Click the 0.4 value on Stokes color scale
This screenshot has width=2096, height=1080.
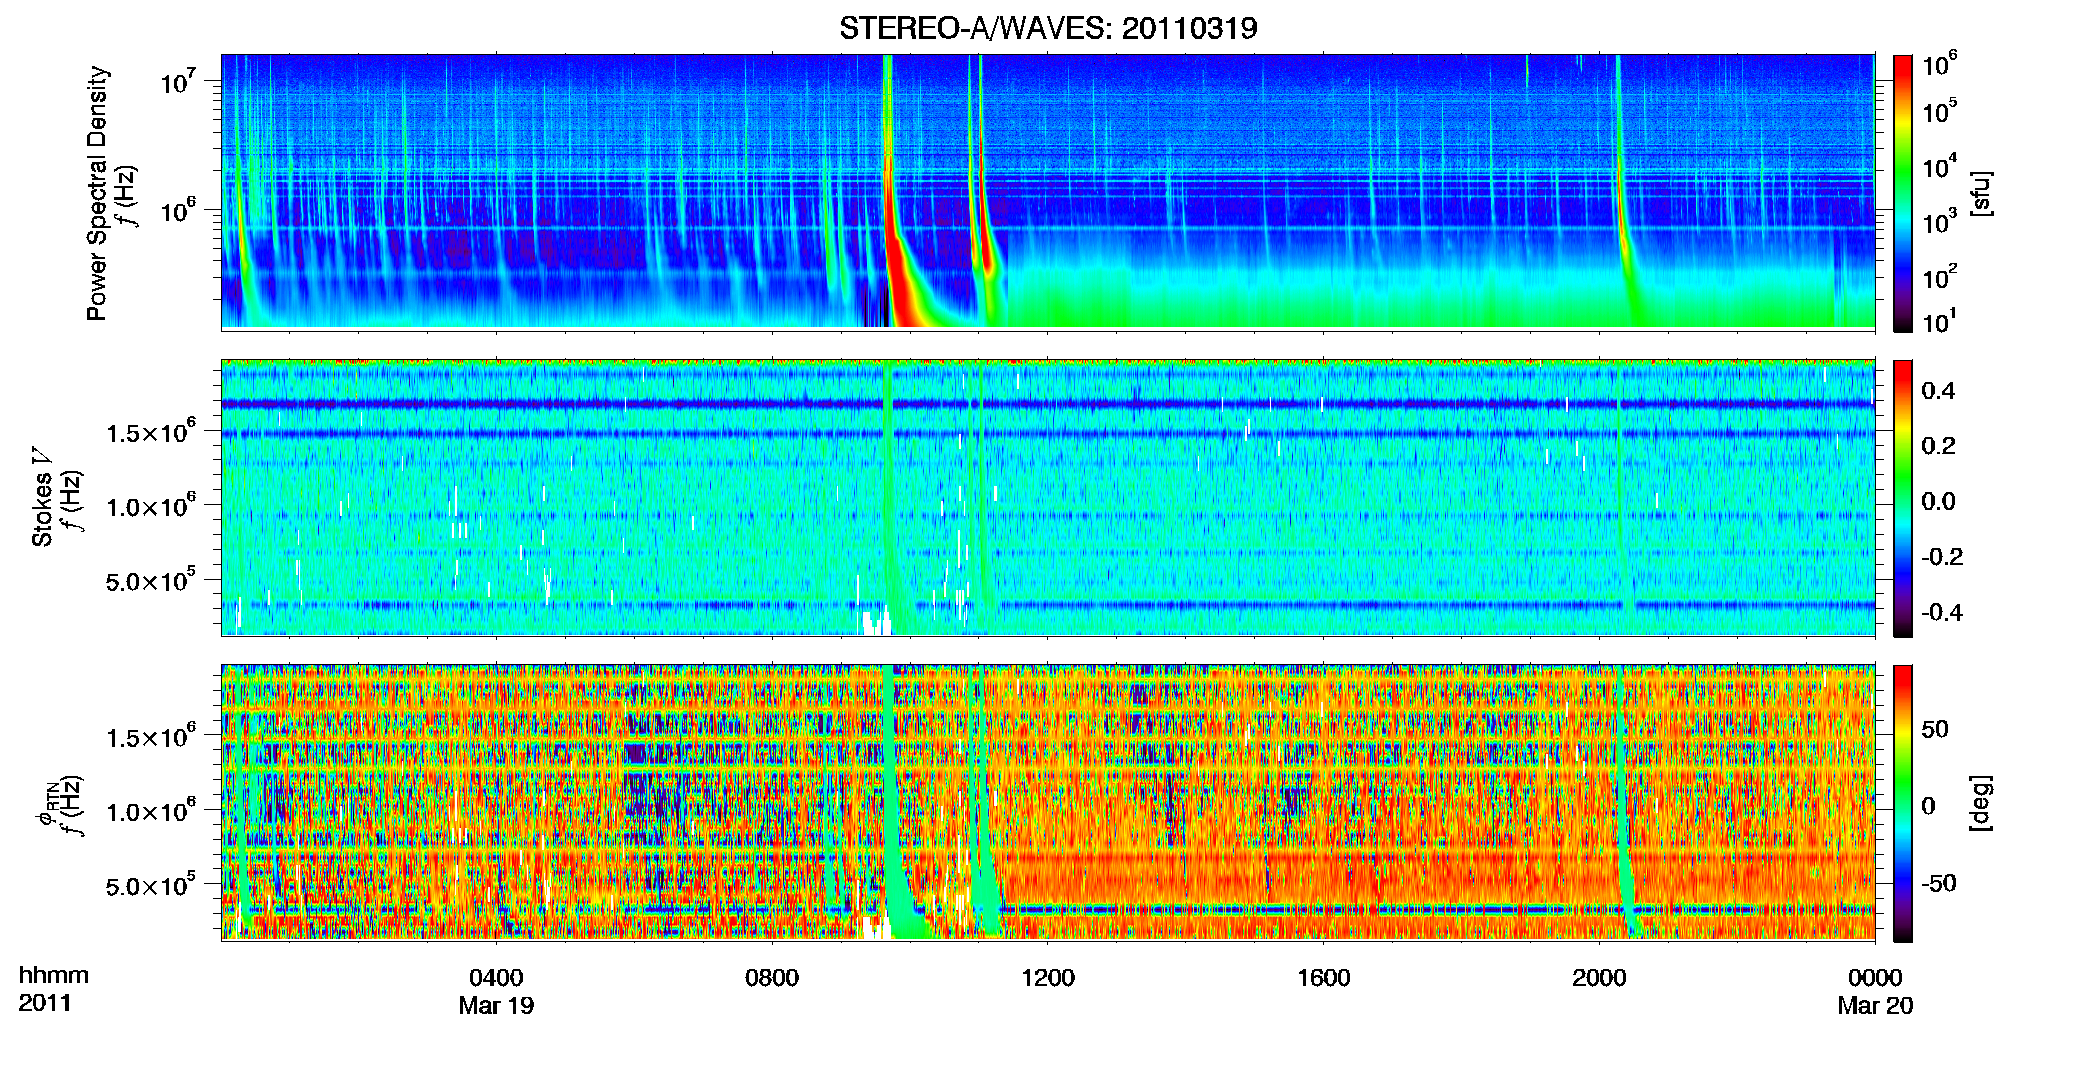point(1938,391)
